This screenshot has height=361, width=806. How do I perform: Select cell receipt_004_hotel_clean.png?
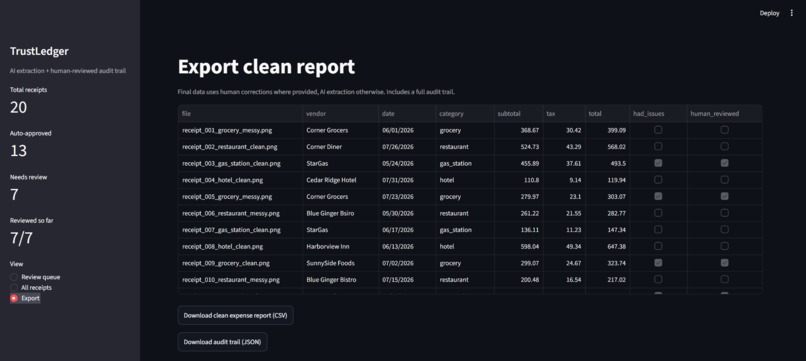coord(240,180)
